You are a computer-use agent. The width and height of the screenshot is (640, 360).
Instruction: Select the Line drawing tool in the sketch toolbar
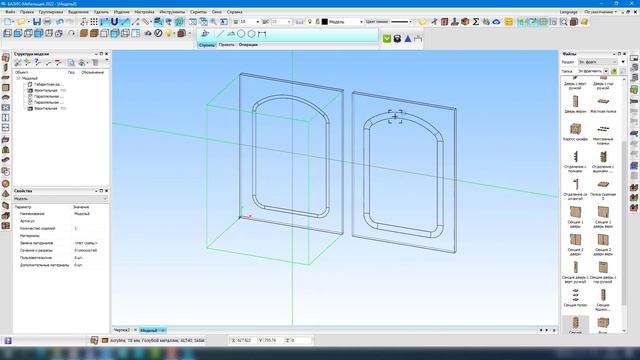(220, 34)
